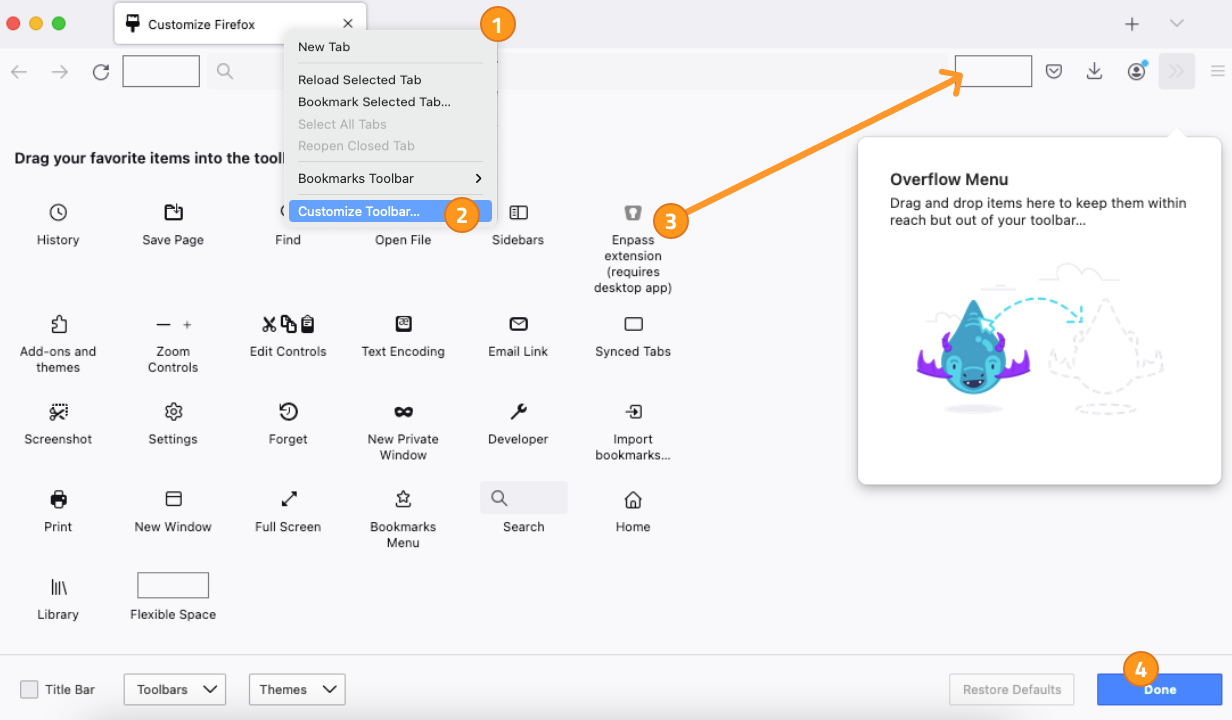
Task: Click the Reload page button
Action: tap(101, 71)
